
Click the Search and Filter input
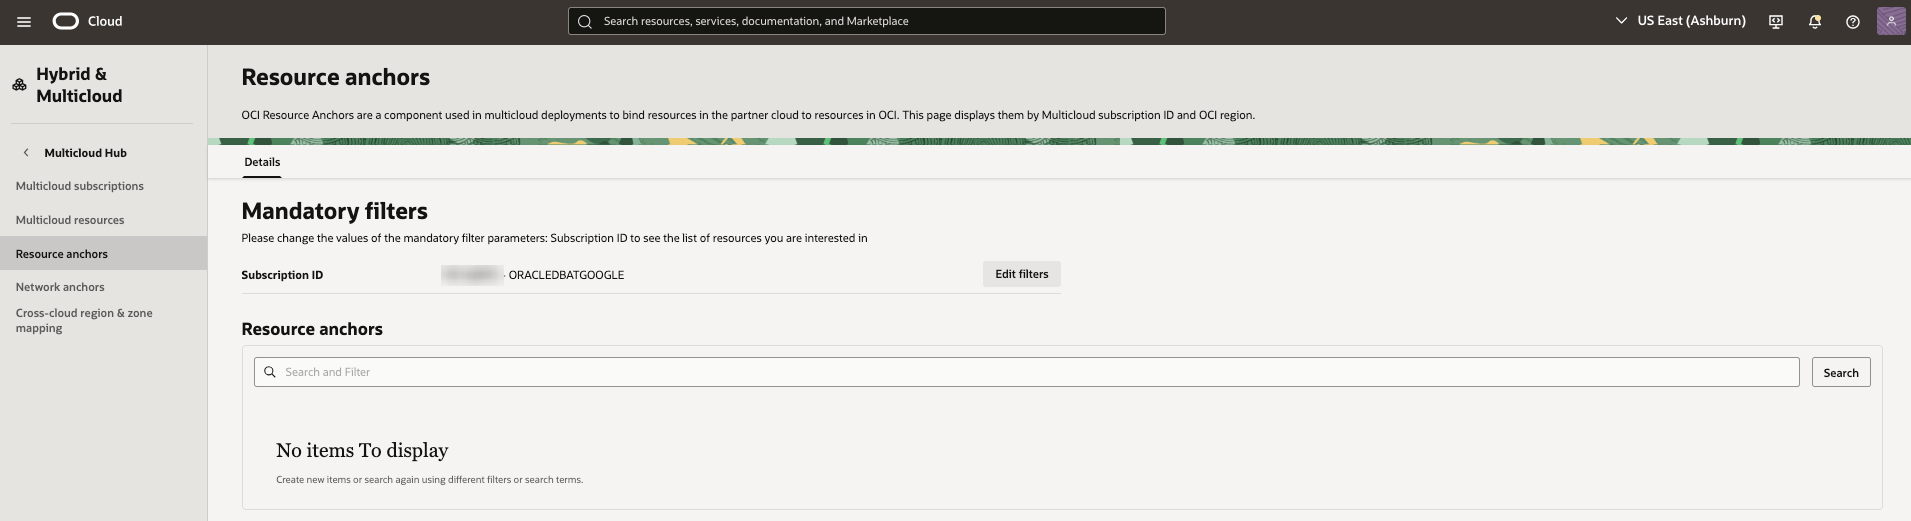pos(1026,372)
